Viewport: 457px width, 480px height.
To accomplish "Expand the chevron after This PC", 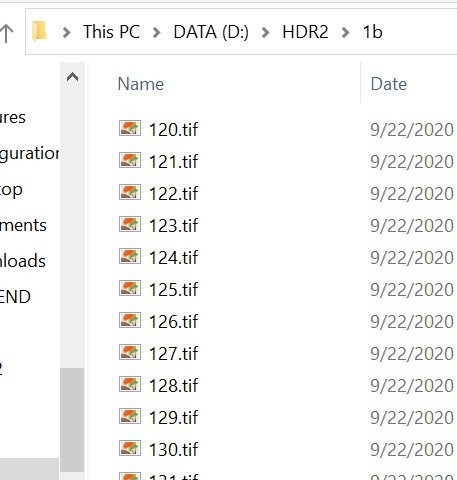I will 156,32.
